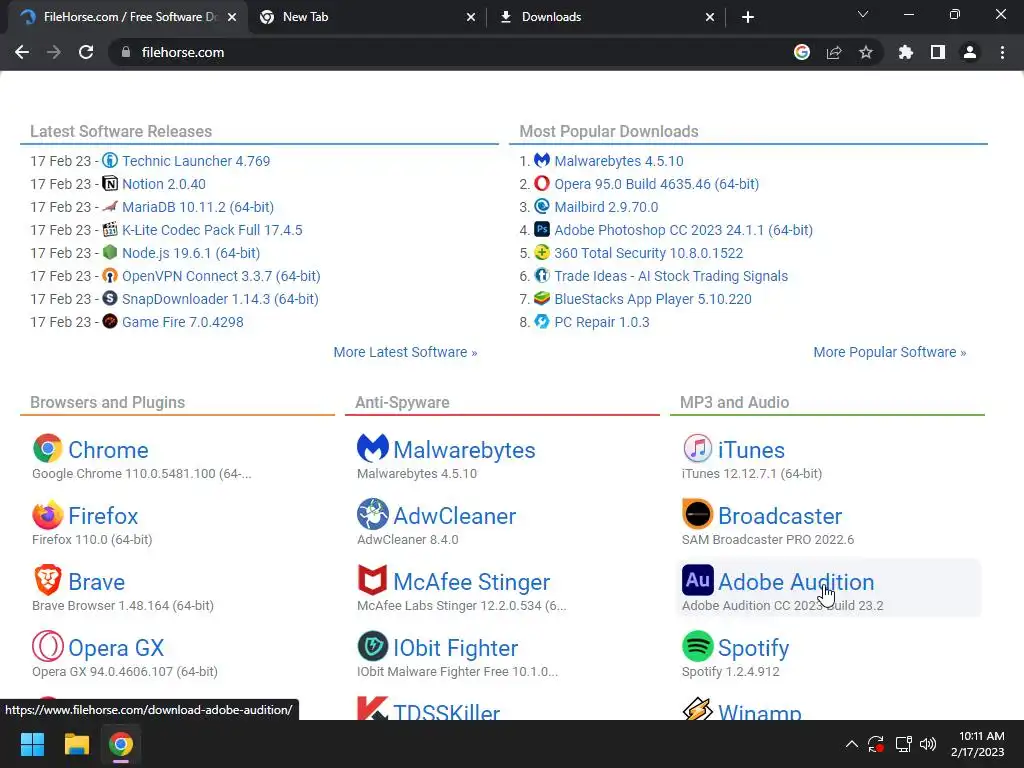Open the Windows Start menu
This screenshot has width=1024, height=768.
[32, 744]
